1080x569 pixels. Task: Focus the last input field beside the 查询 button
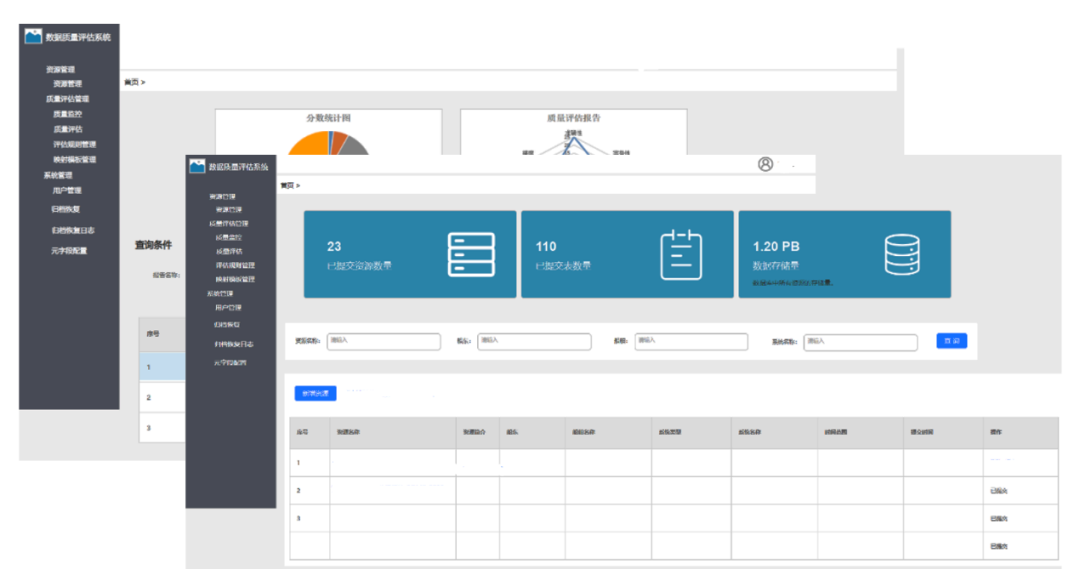pos(860,341)
